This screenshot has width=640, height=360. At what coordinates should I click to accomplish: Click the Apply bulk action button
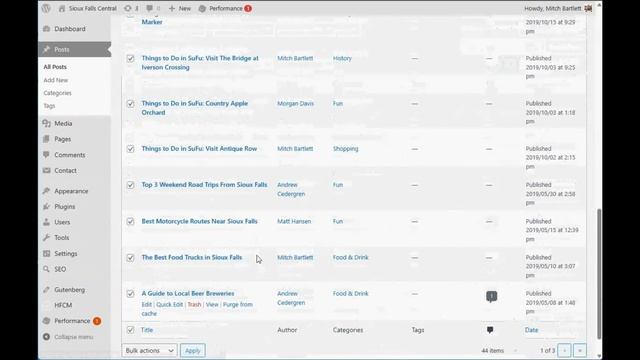pos(193,351)
